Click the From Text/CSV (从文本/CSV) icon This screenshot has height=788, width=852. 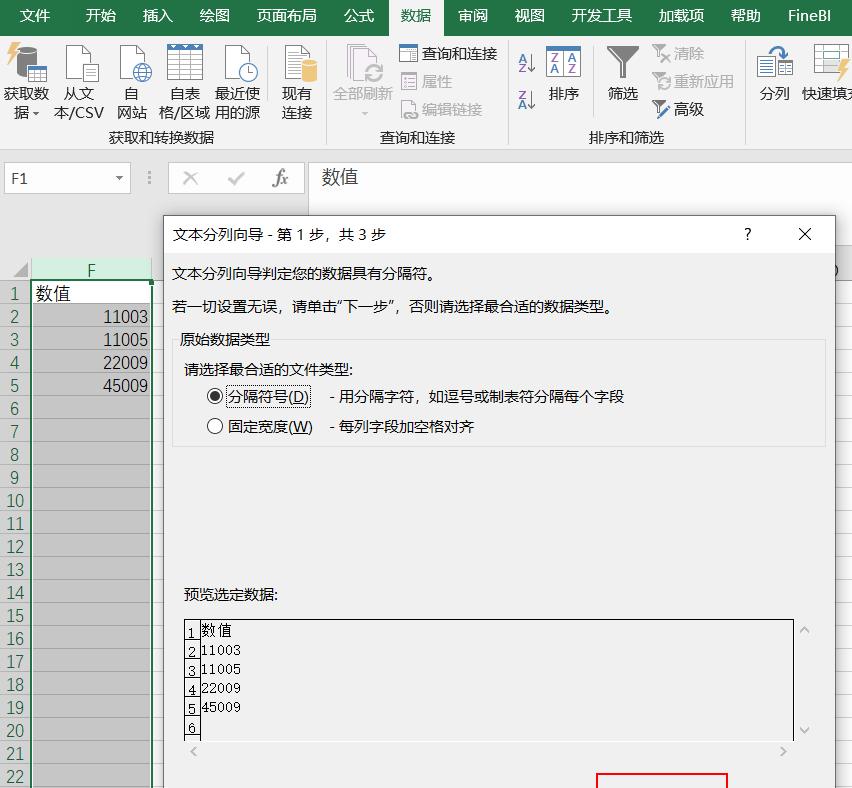80,62
